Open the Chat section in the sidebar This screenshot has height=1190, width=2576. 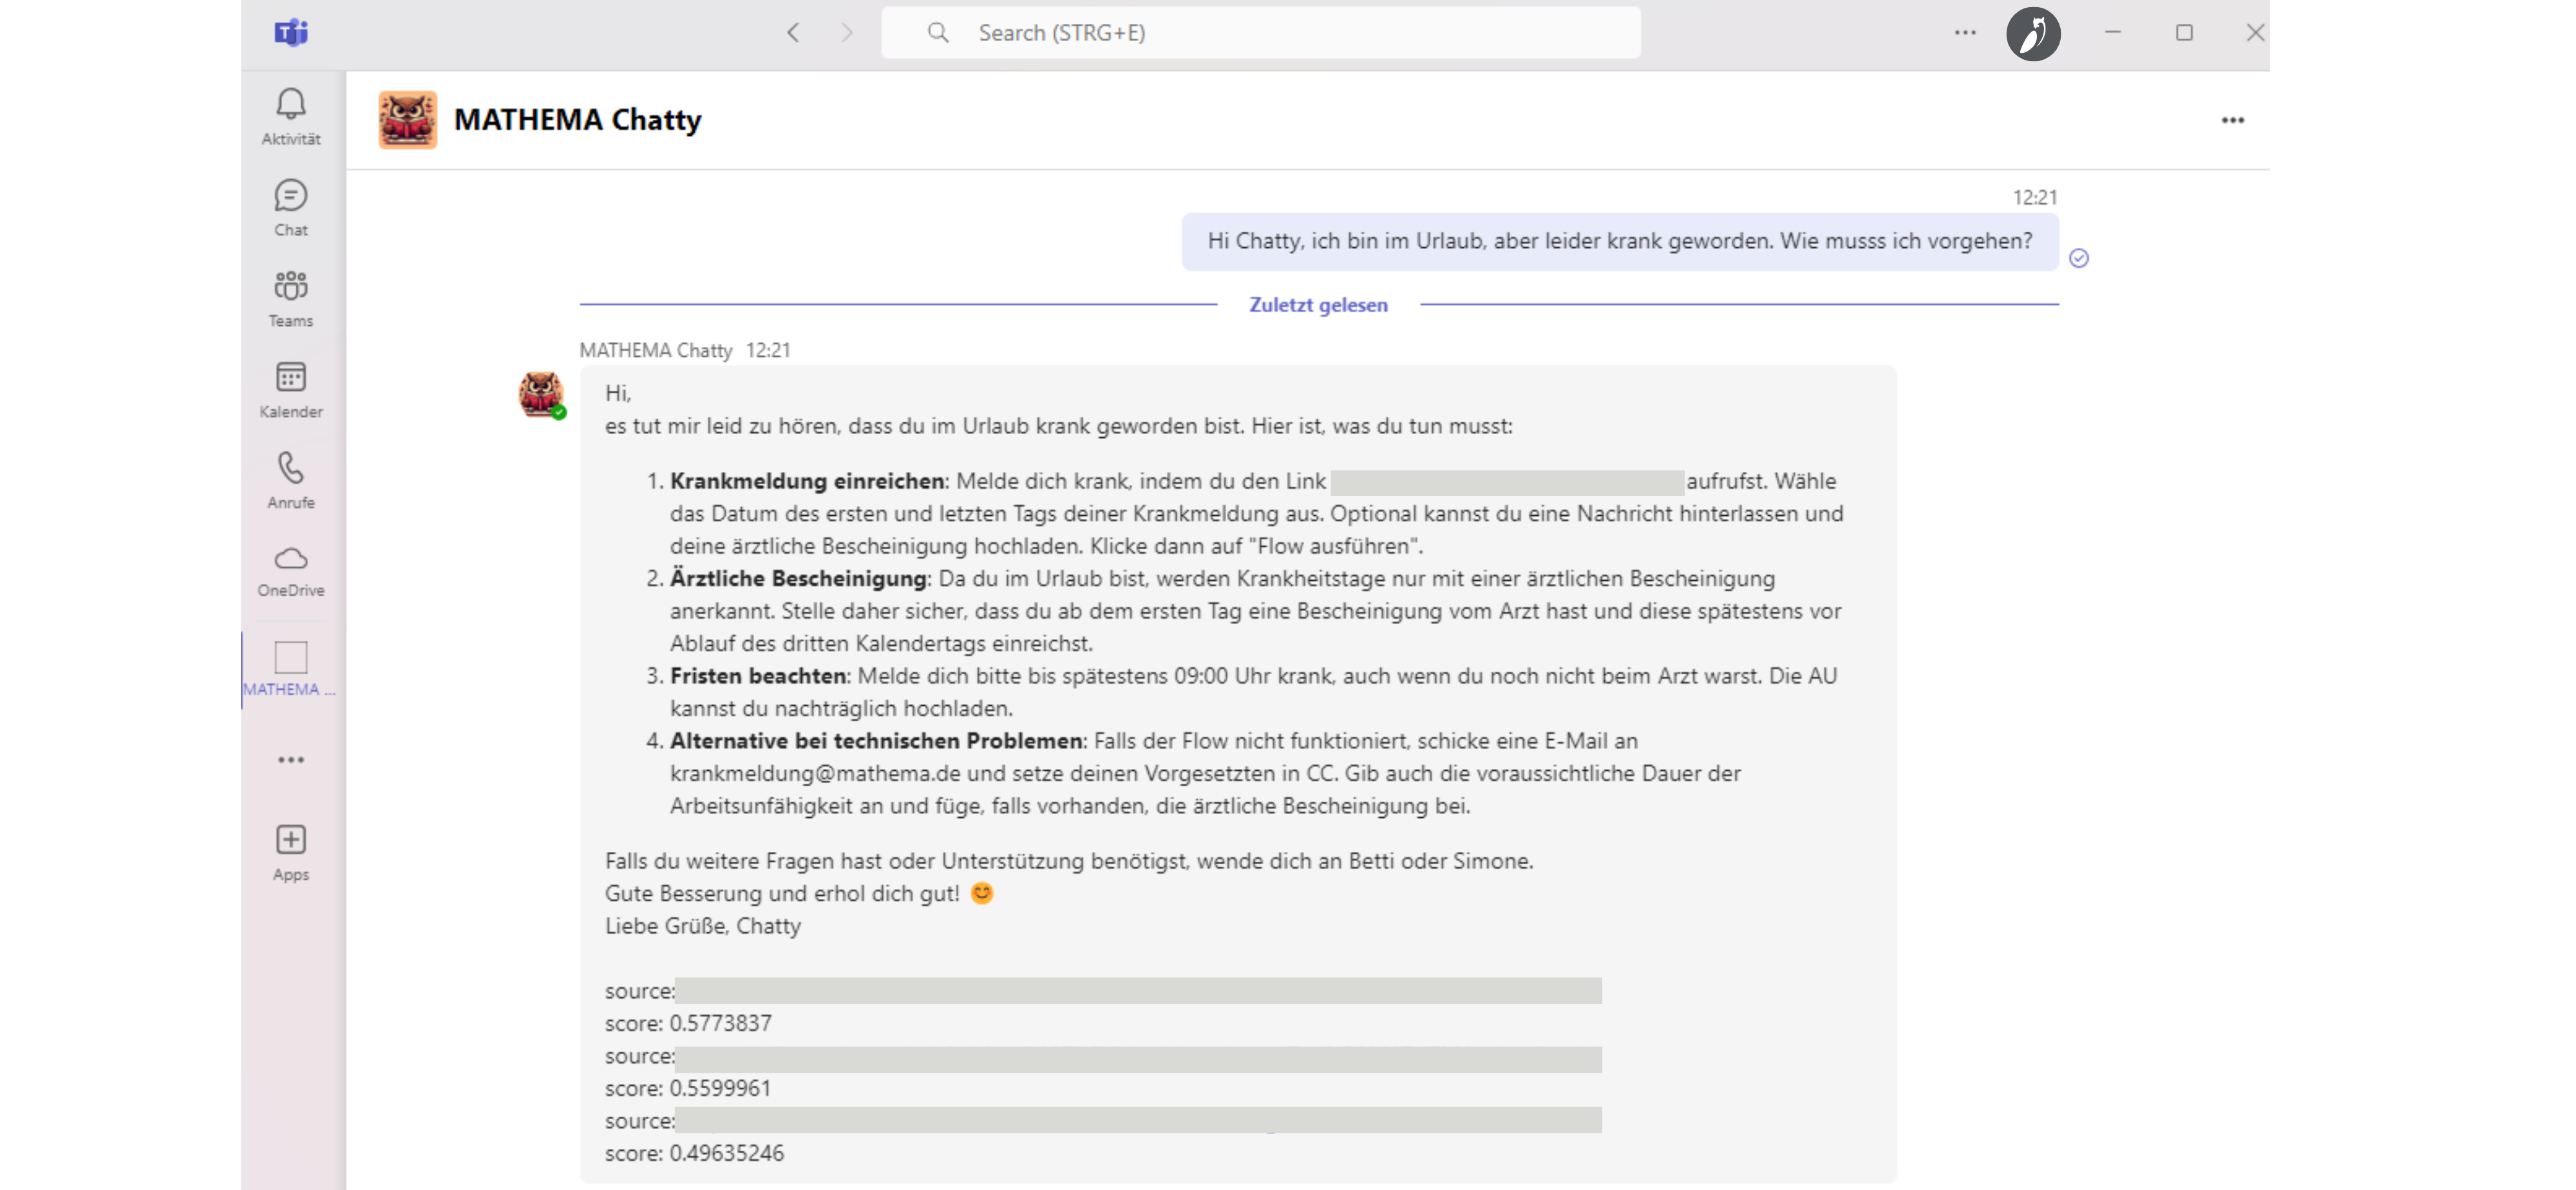pos(291,207)
